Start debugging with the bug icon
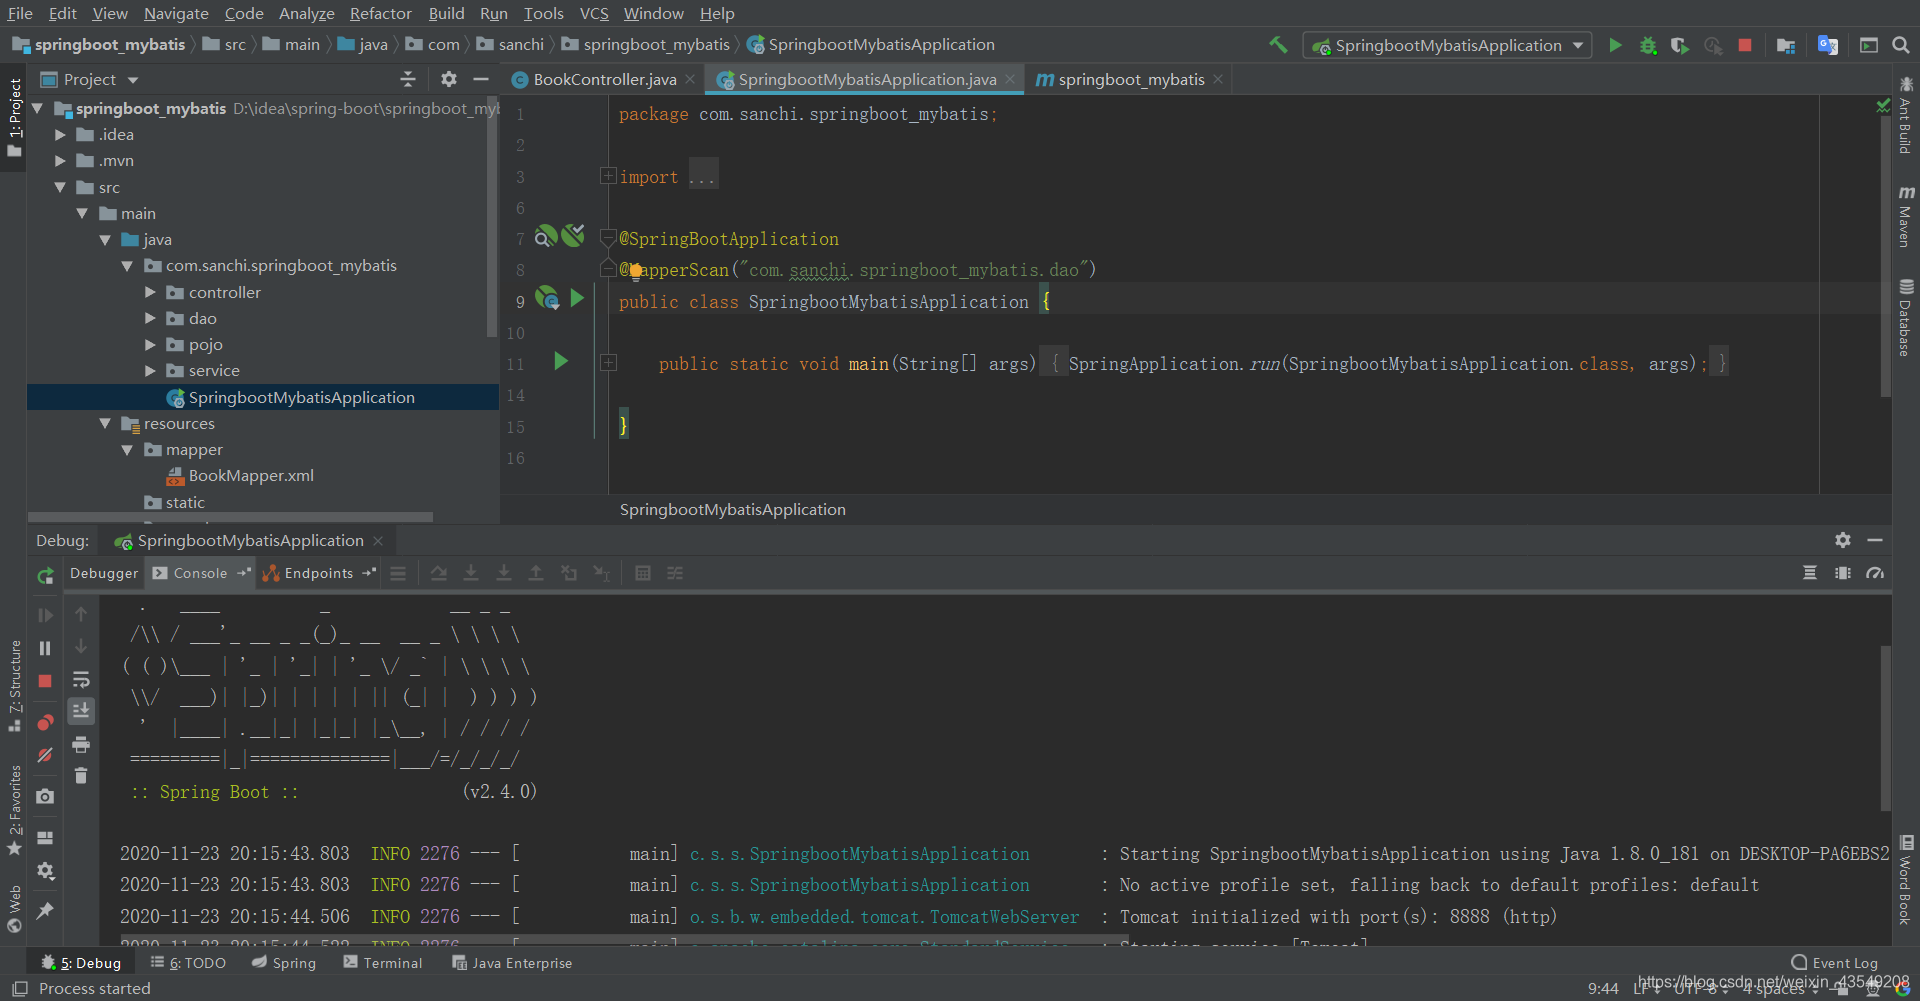 pos(1648,45)
